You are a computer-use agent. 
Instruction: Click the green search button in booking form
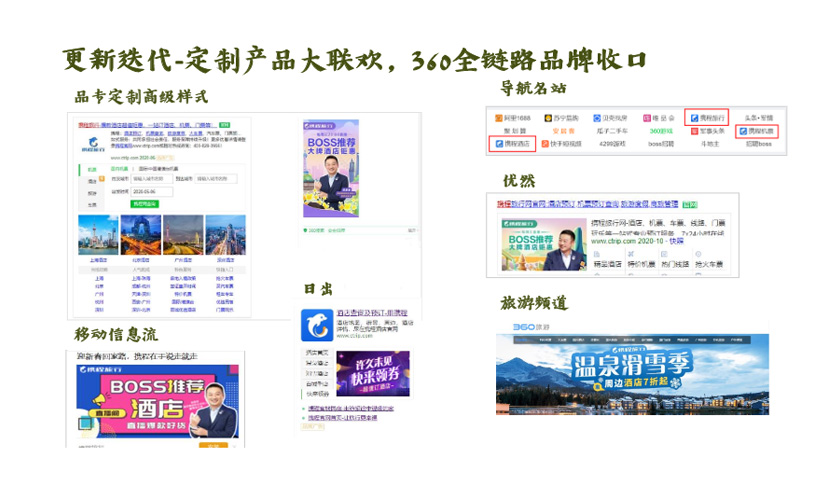(145, 203)
